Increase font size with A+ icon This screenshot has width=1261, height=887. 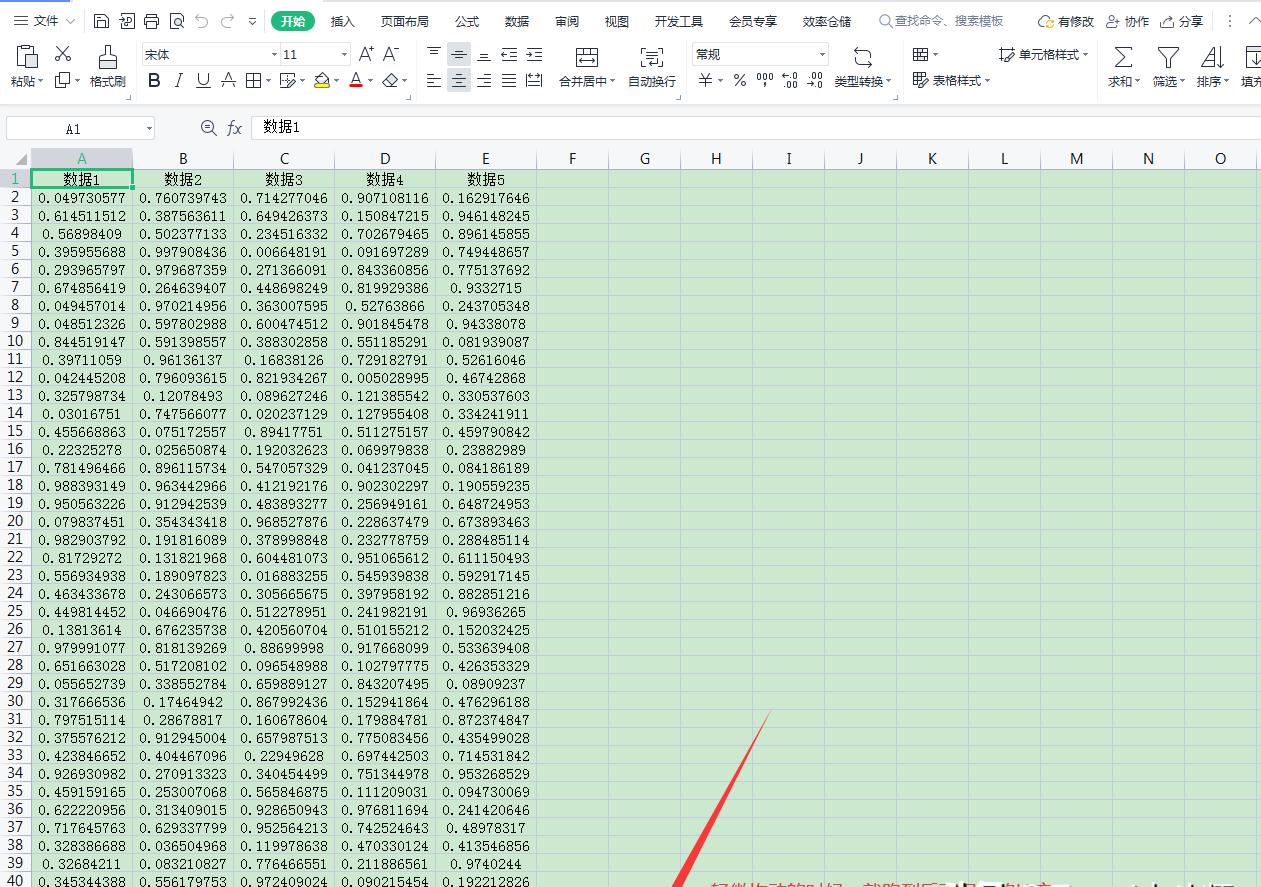point(366,54)
